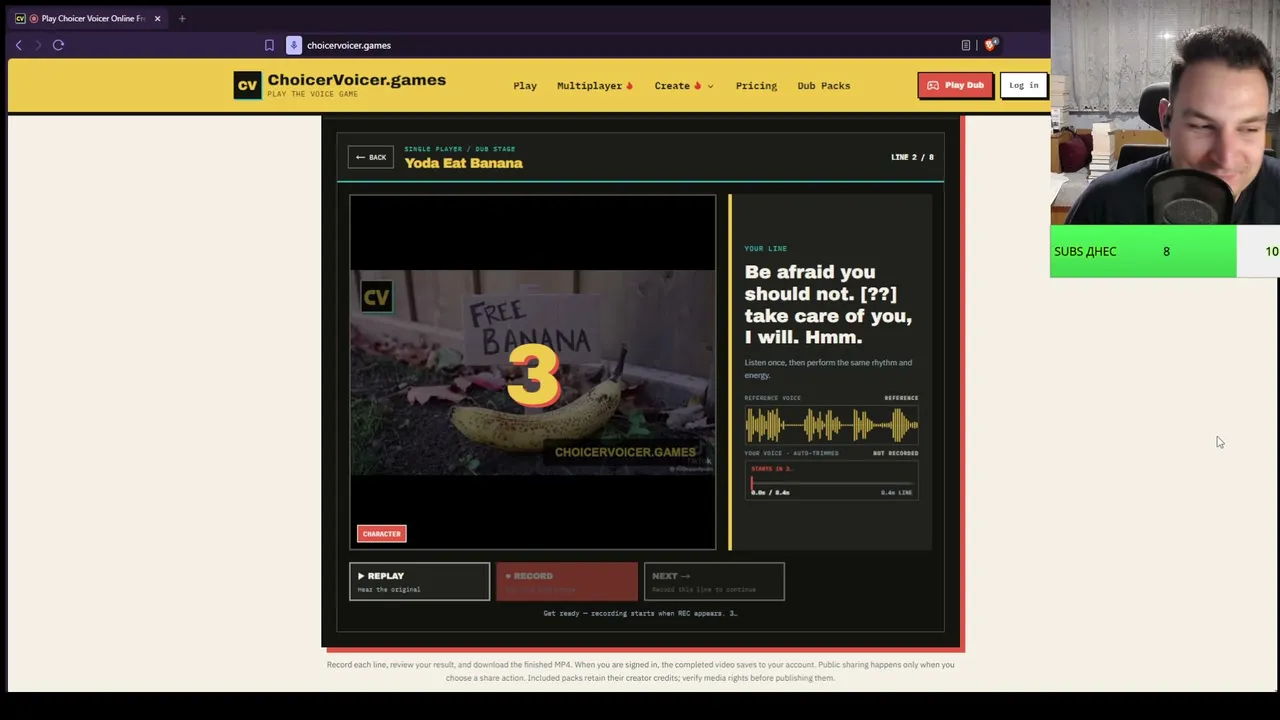
Task: Close the Play Choicer Voicer browser tab
Action: coord(157,18)
